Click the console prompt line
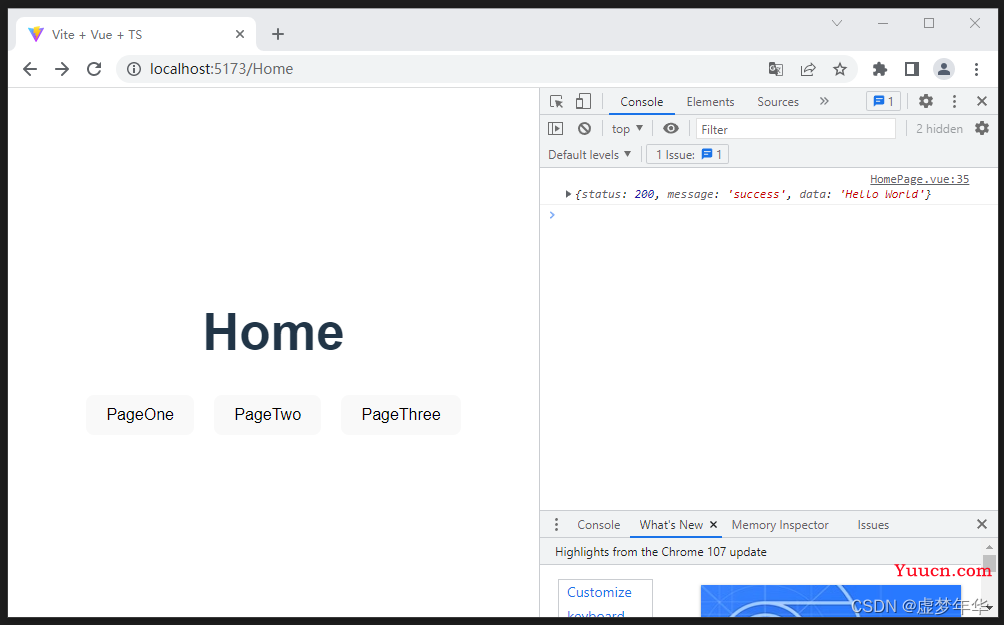The height and width of the screenshot is (625, 1004). tap(768, 215)
